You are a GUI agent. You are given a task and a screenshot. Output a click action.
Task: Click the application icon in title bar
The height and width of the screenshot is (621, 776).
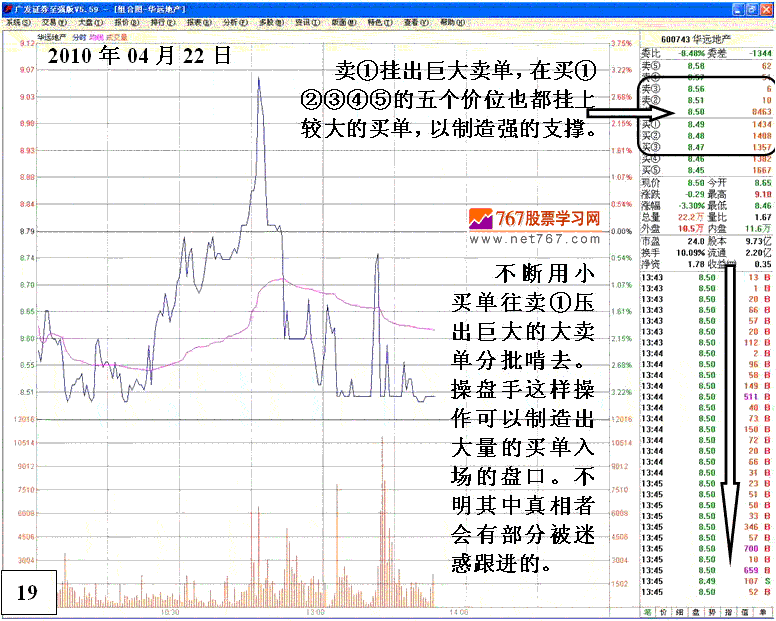(6, 8)
